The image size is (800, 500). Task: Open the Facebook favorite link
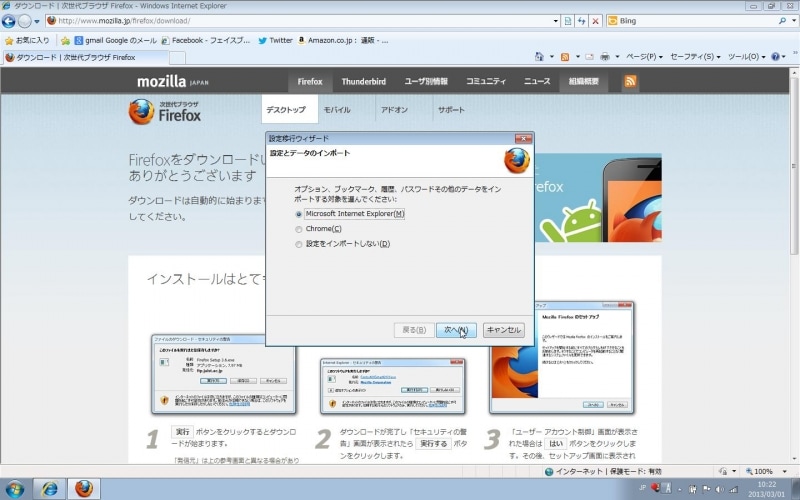point(206,40)
